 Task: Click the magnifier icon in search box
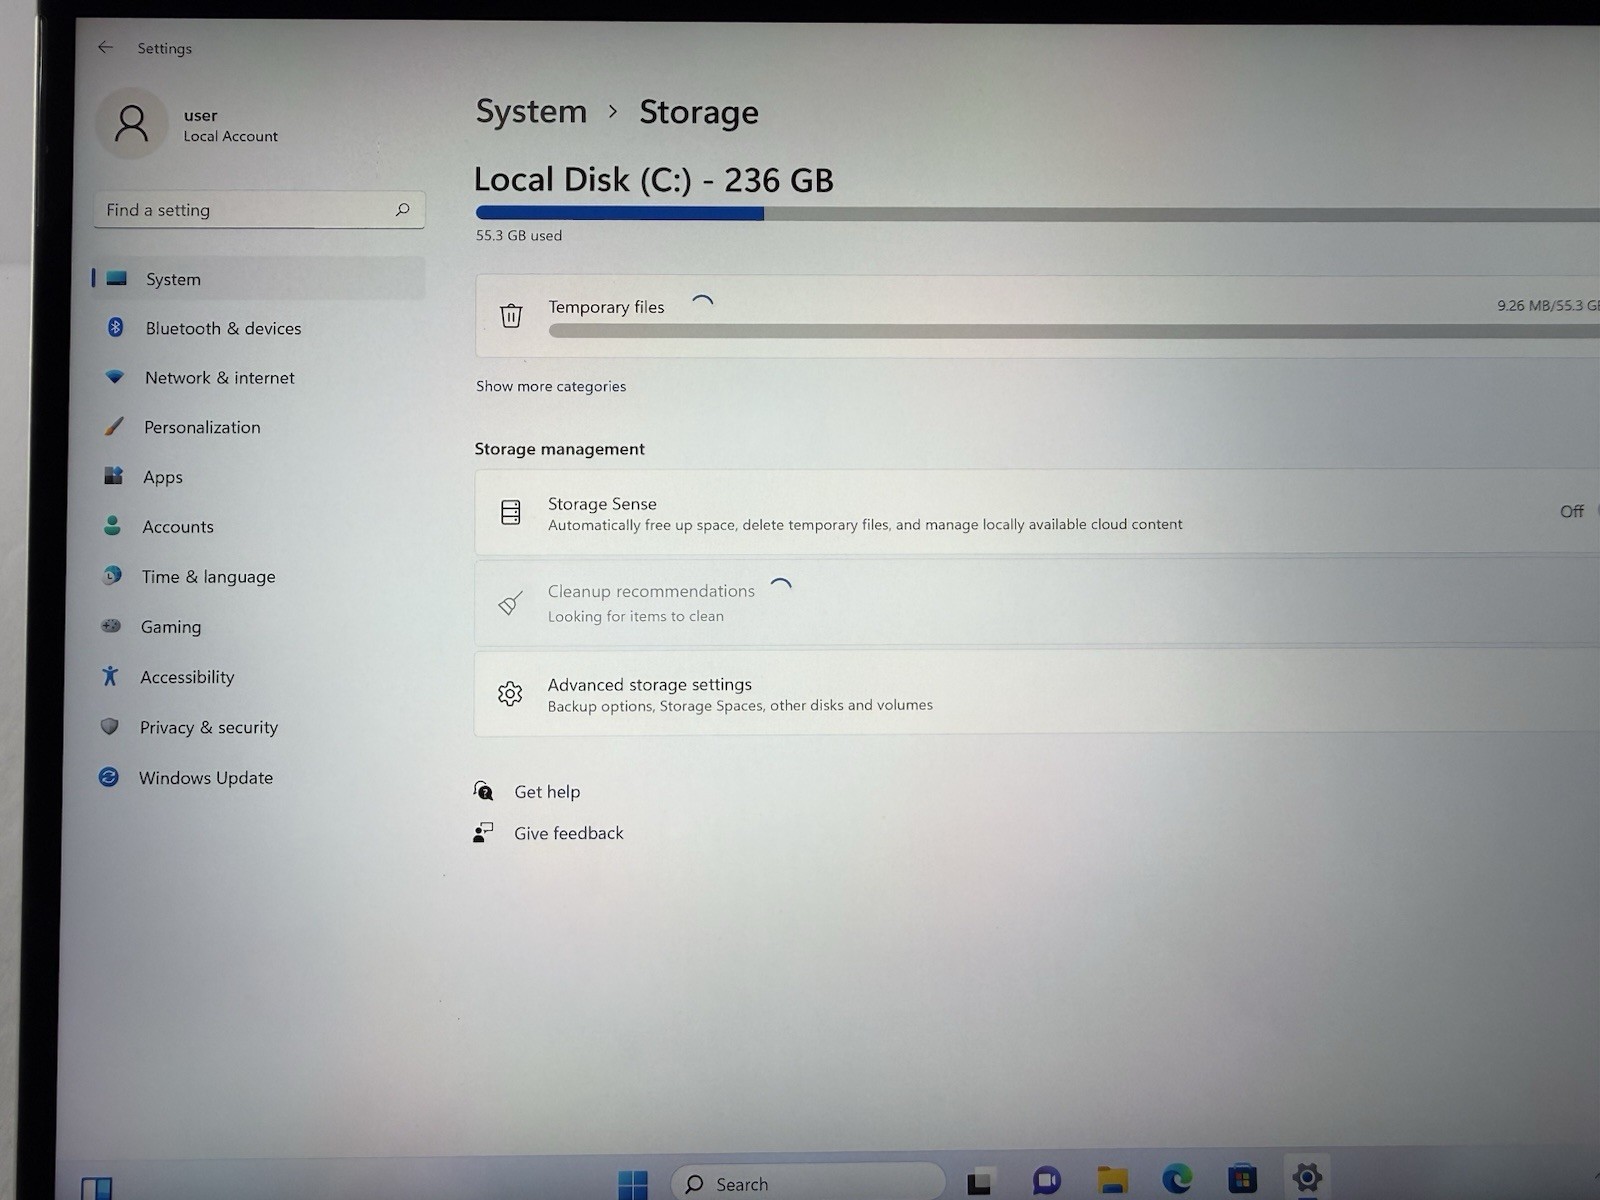[402, 210]
